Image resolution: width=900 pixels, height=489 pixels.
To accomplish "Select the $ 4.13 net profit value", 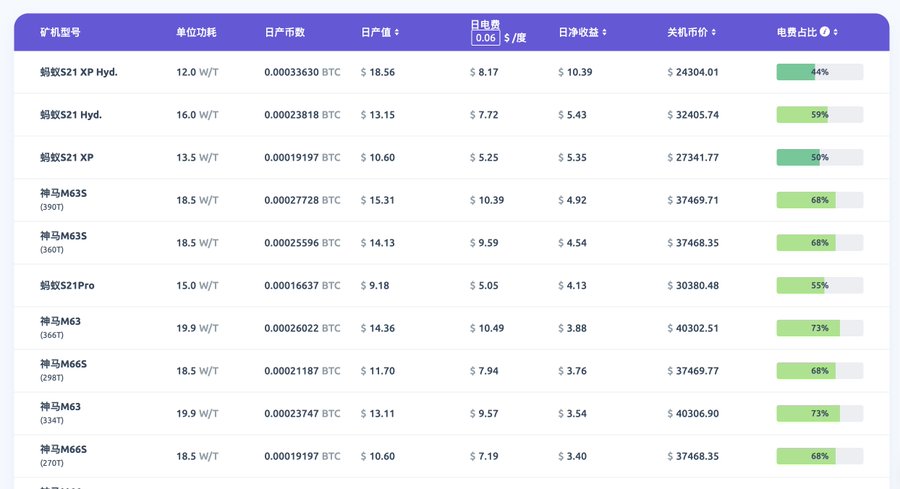I will 572,285.
